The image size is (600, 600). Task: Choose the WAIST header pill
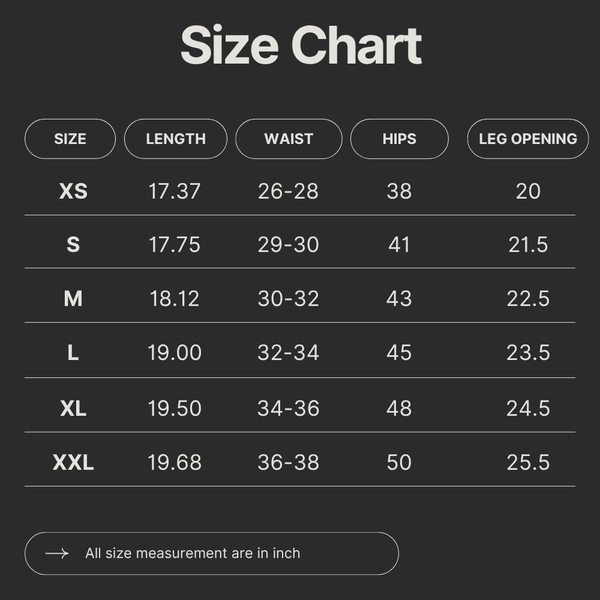click(x=289, y=139)
